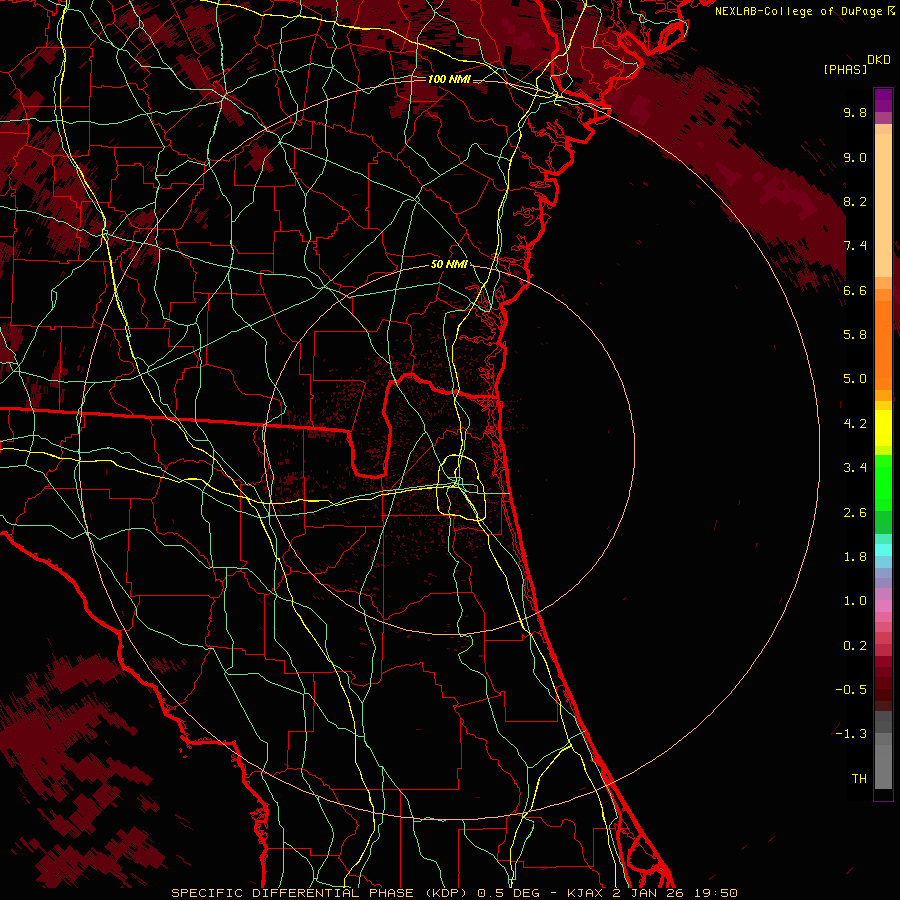Click the 50 NMI range ring label
Screen dimensions: 900x900
(449, 265)
